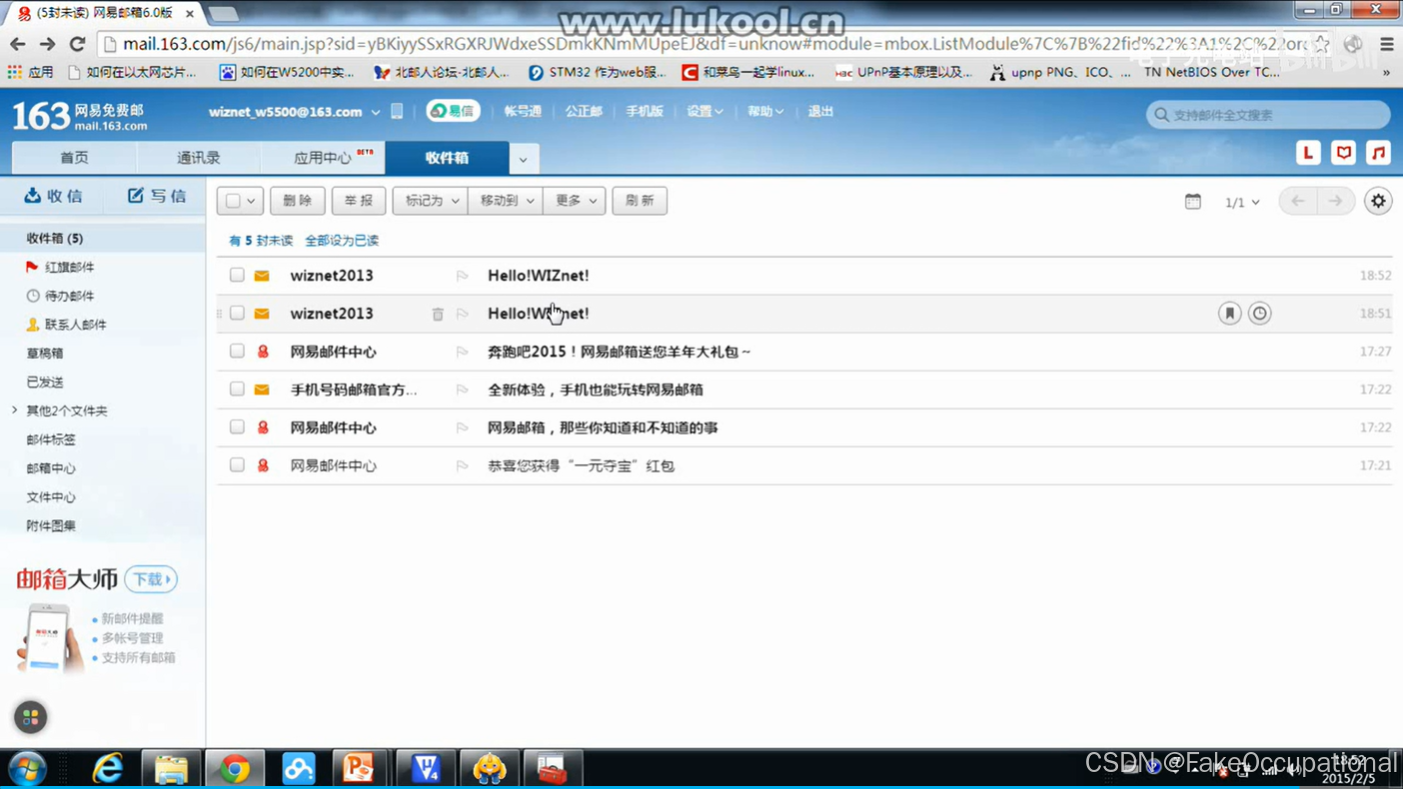Open 草稿箱 folder in sidebar
The image size is (1403, 789).
pyautogui.click(x=45, y=353)
